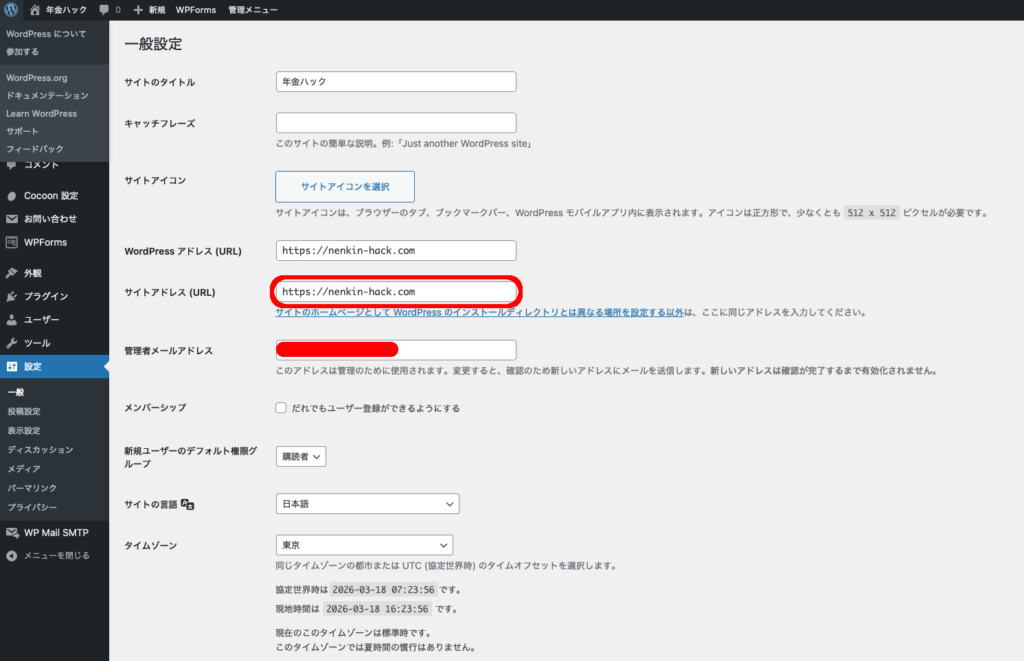Image resolution: width=1024 pixels, height=661 pixels.
Task: Click the plus icon for 新規
Action: tap(138, 10)
